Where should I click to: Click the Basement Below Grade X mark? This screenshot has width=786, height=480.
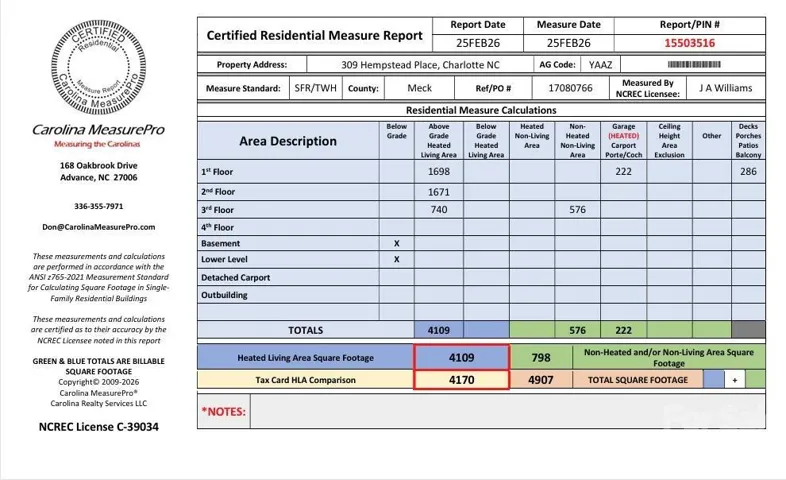point(396,243)
